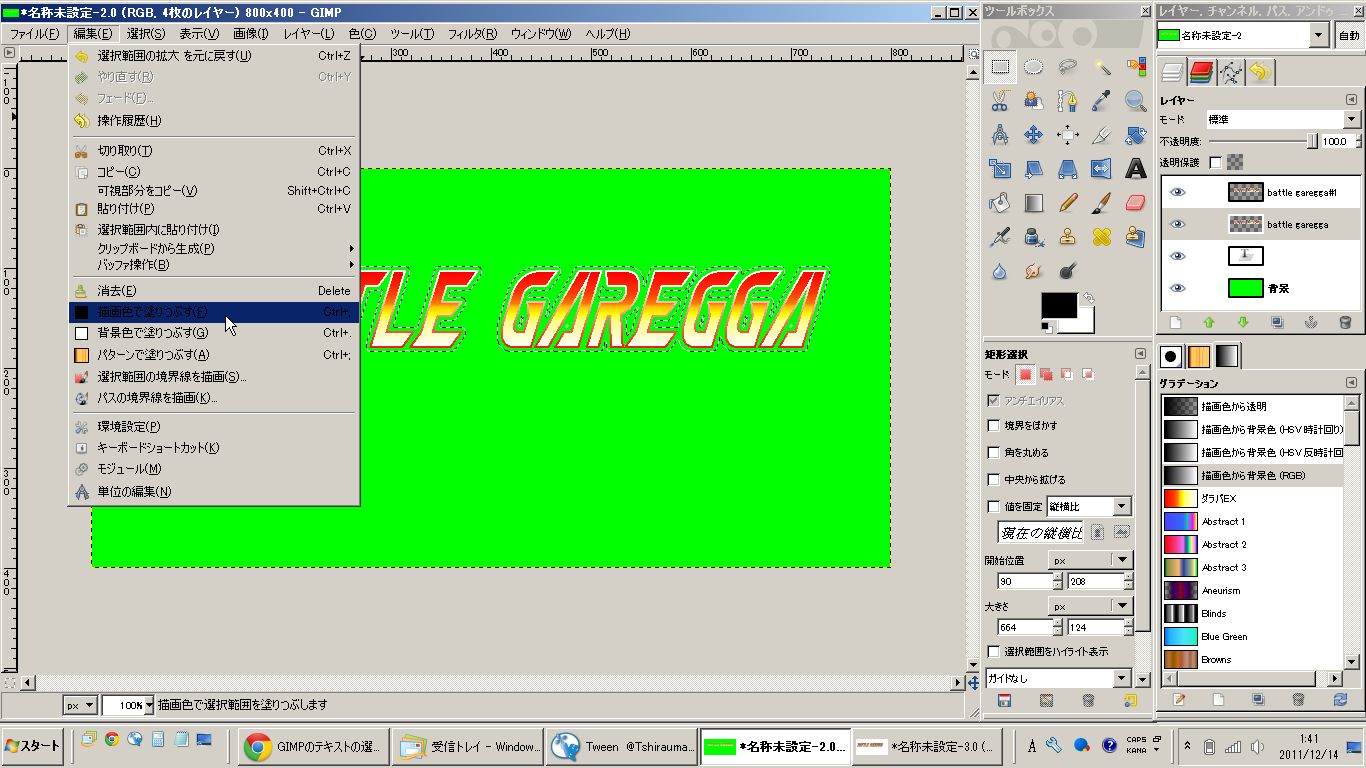Choose 背景色で塗りつぶす menu entry
Viewport: 1366px width, 768px height.
214,333
